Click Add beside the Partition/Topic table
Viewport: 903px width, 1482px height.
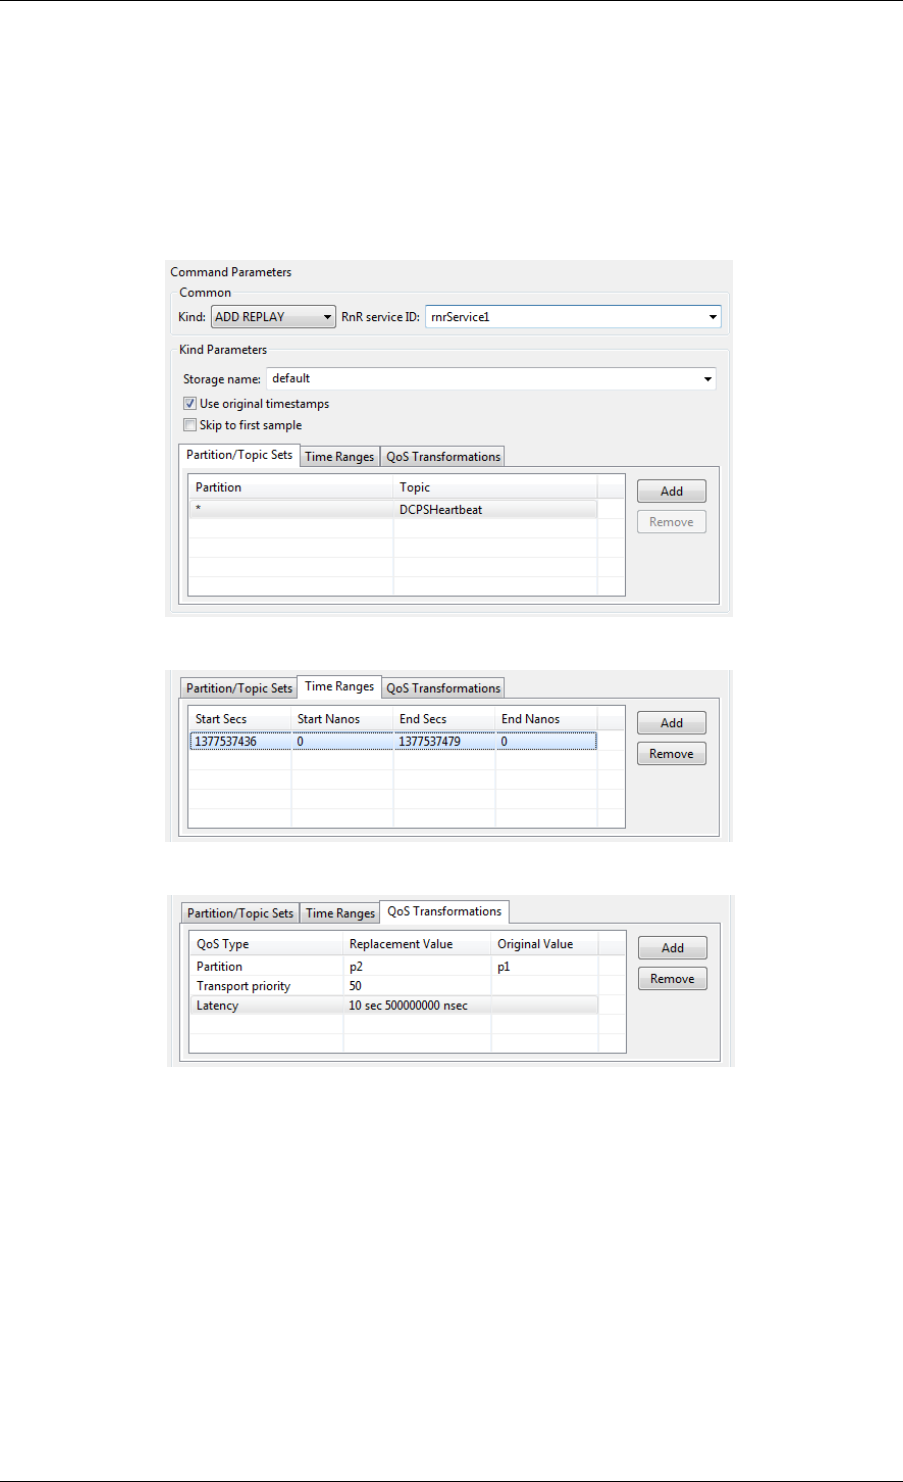[672, 491]
